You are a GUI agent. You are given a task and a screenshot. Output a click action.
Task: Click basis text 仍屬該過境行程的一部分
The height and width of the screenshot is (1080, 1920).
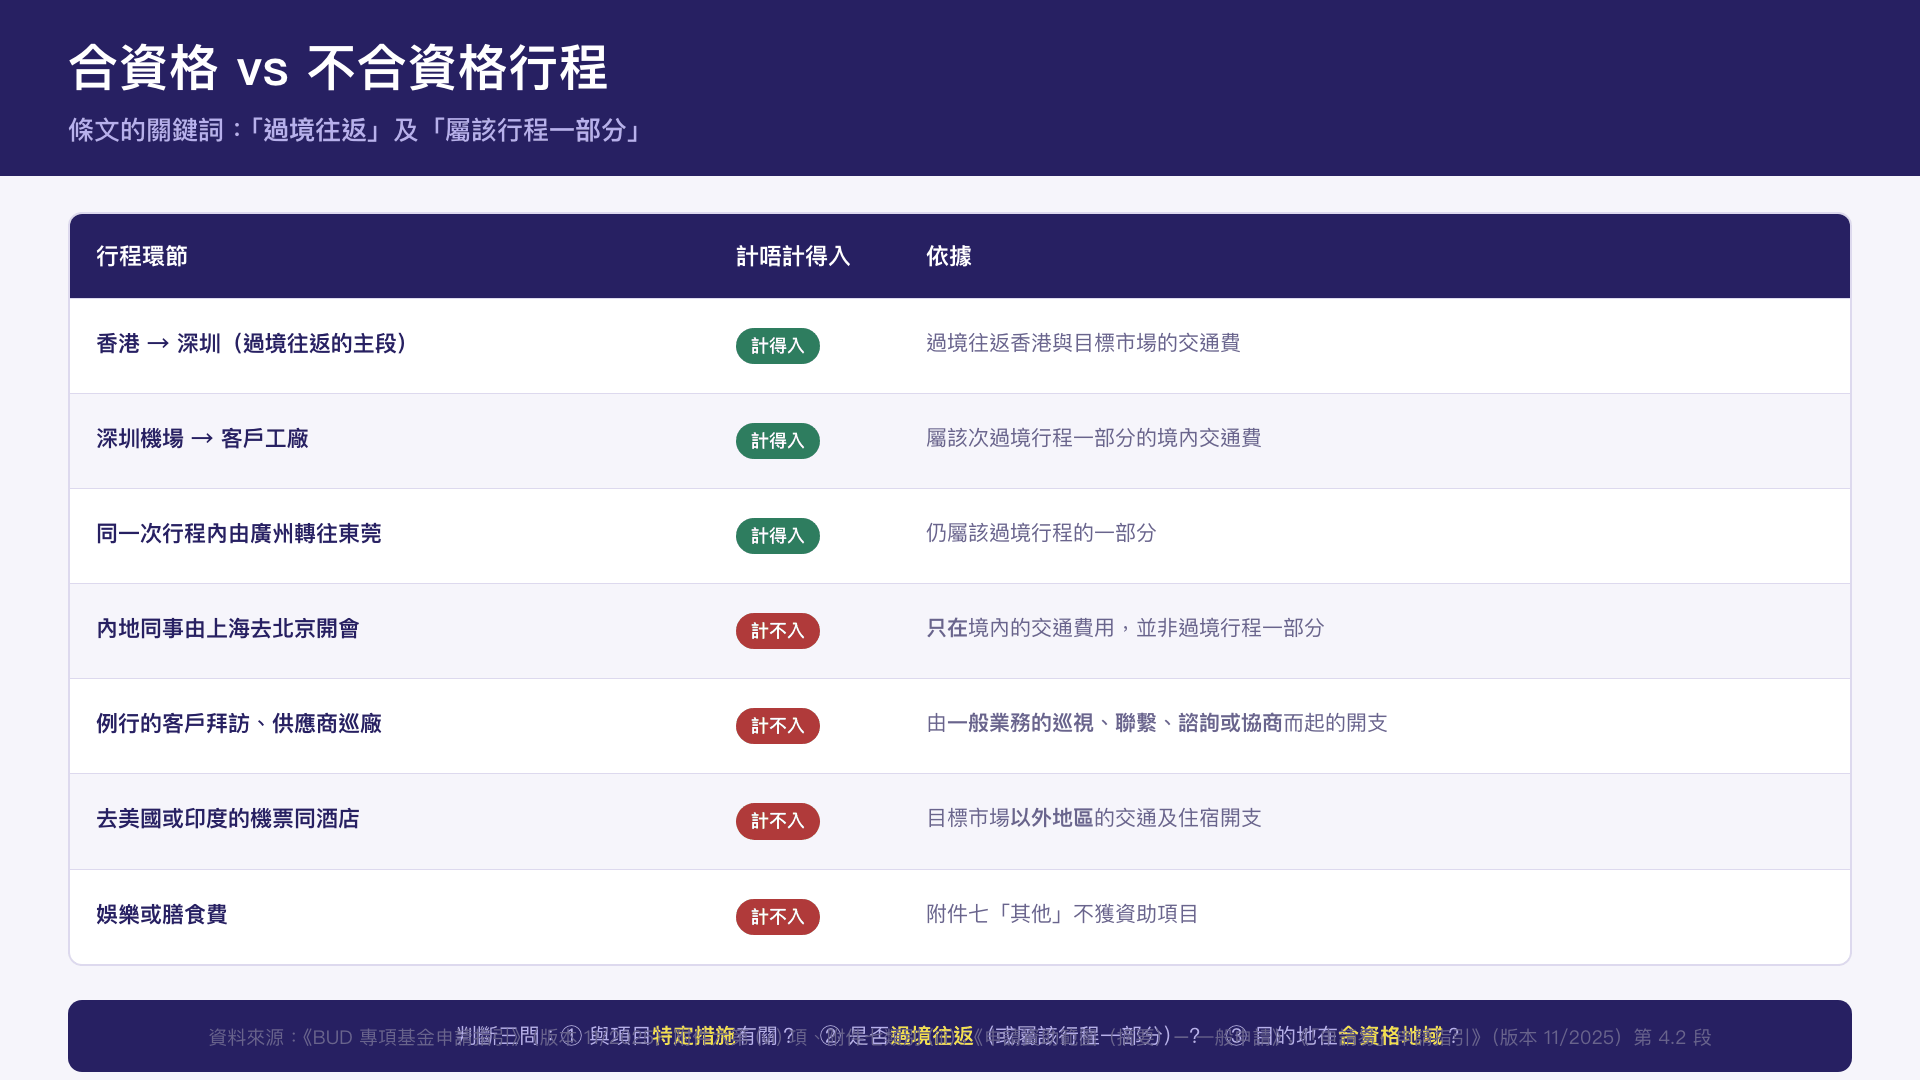tap(1041, 533)
